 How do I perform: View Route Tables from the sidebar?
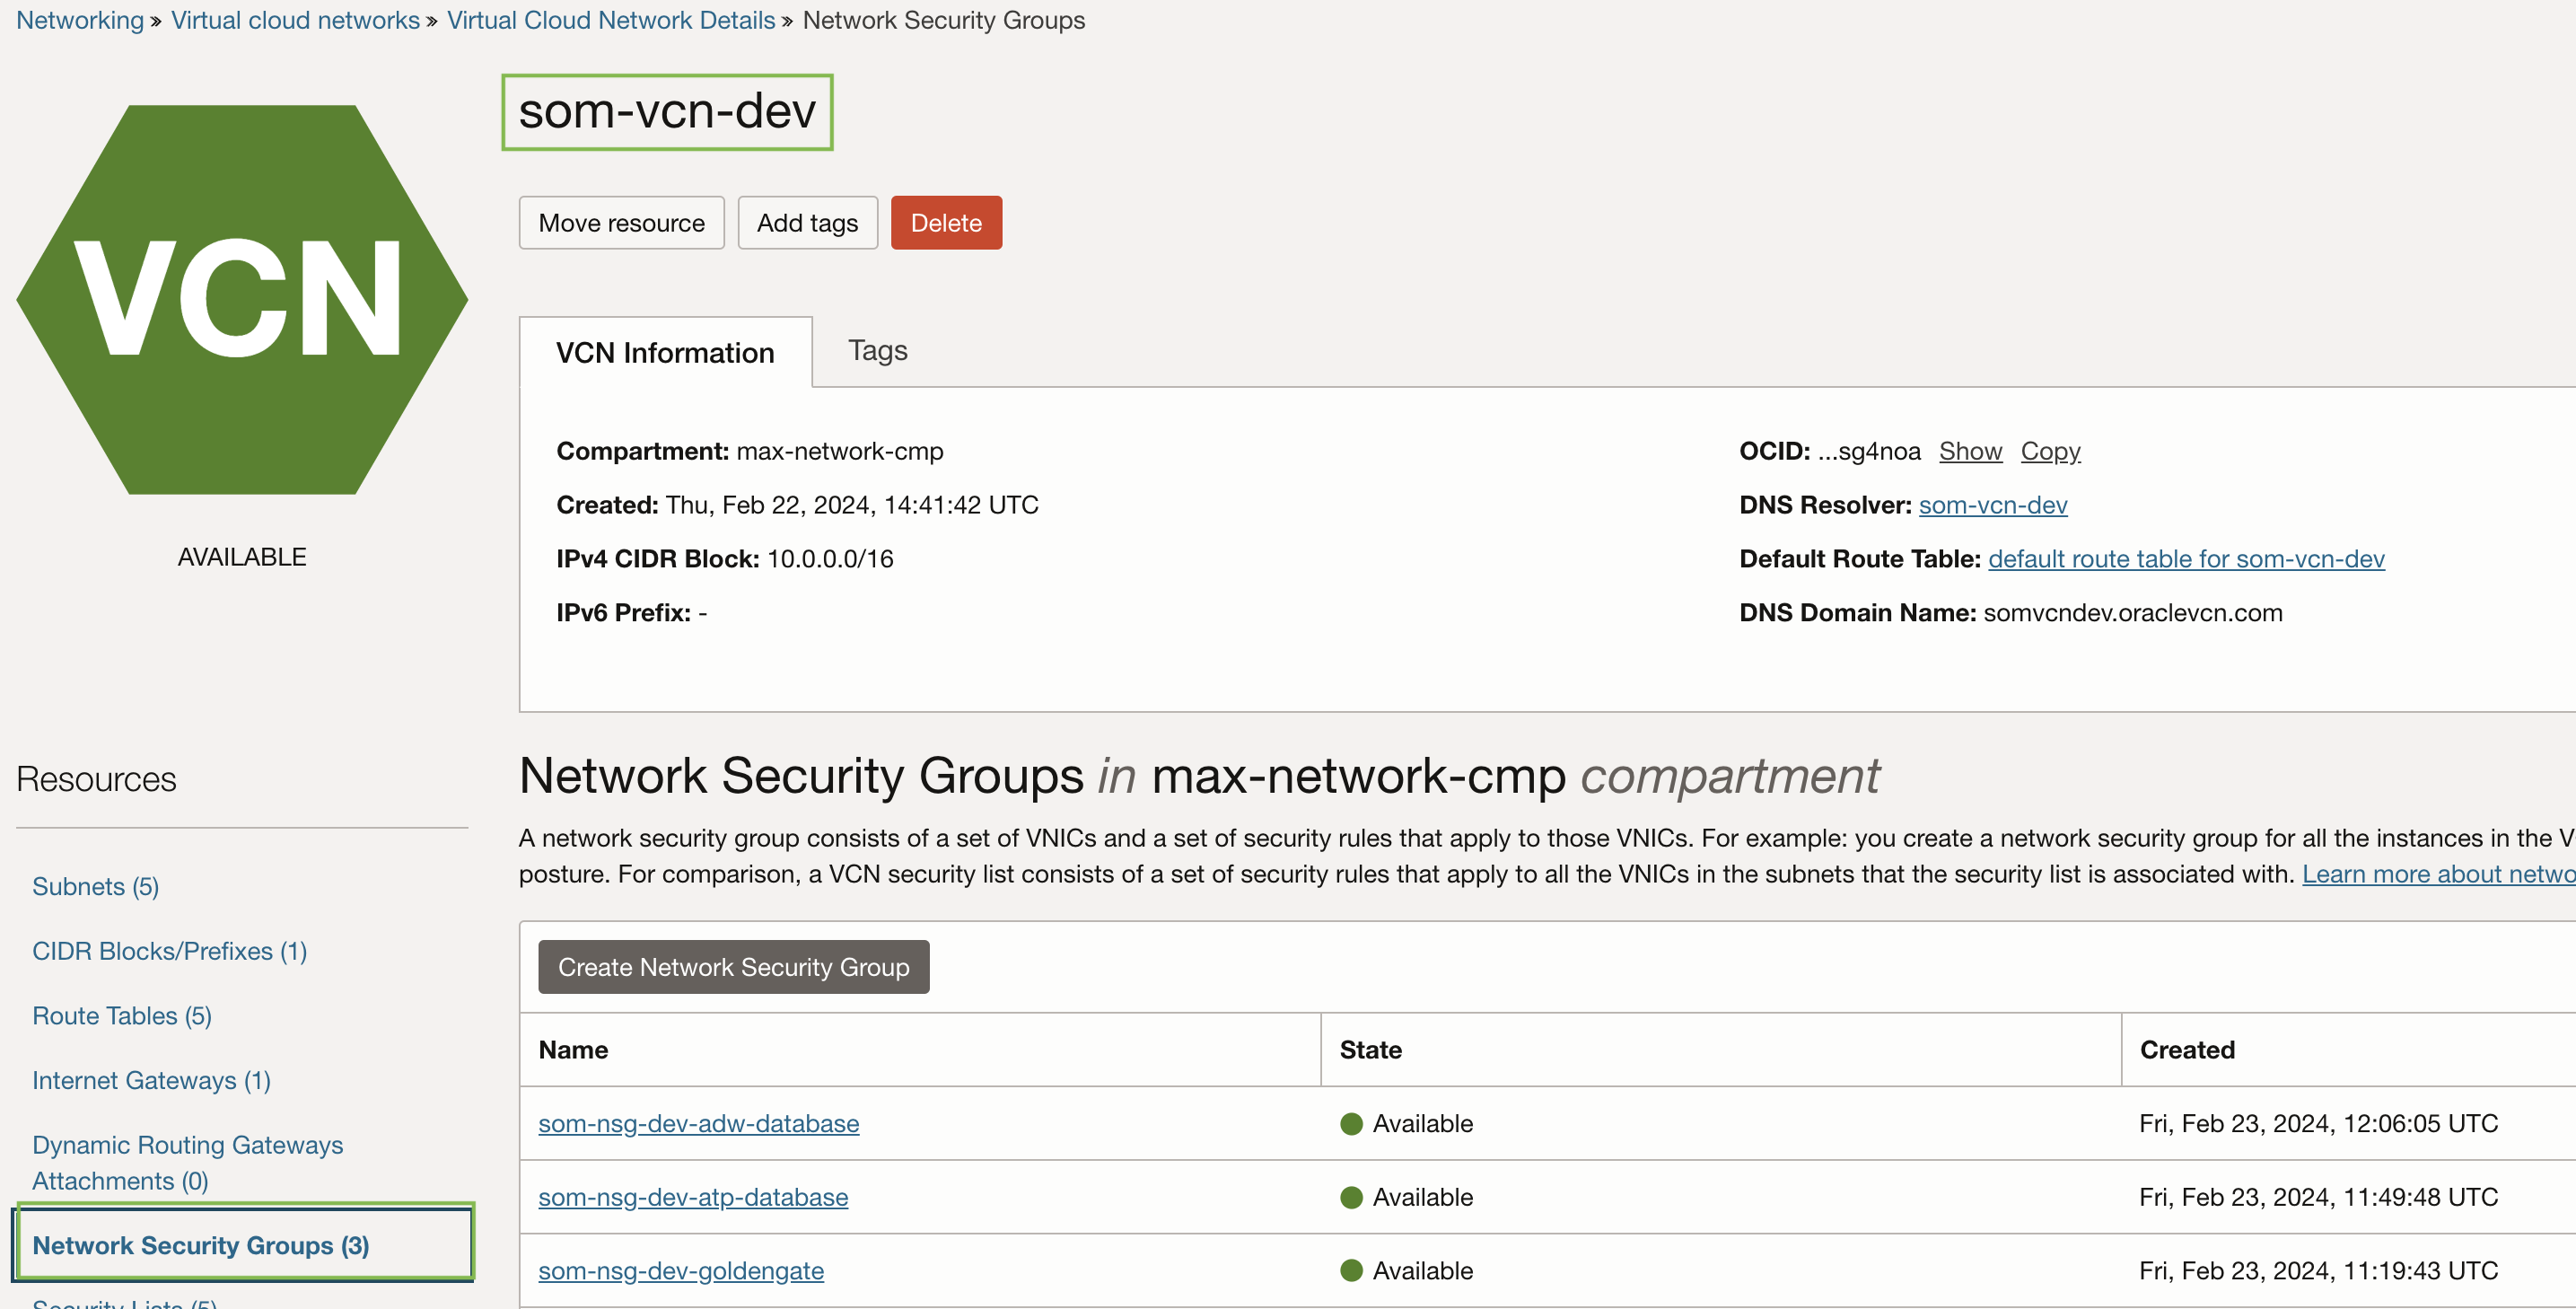click(x=121, y=1015)
